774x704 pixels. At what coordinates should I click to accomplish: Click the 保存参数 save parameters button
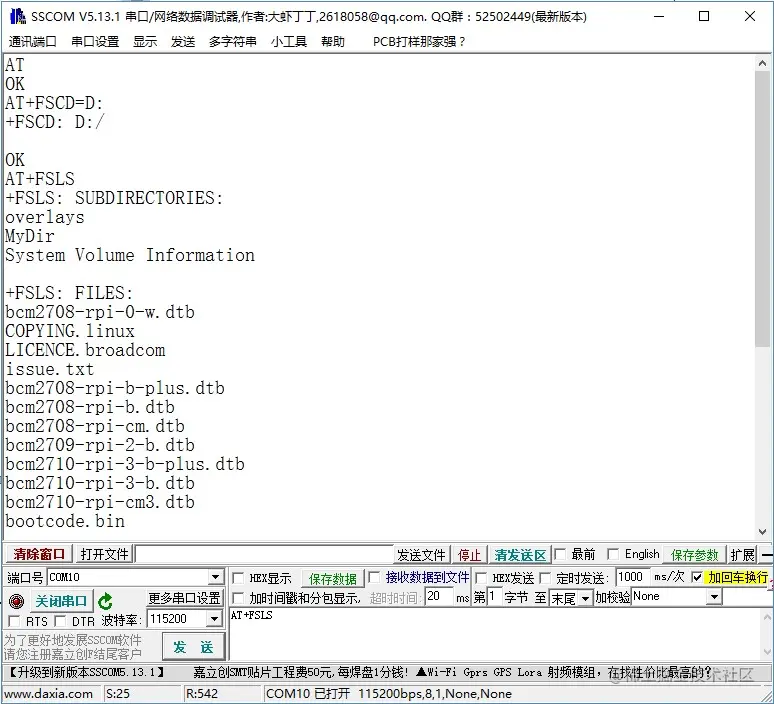click(695, 555)
